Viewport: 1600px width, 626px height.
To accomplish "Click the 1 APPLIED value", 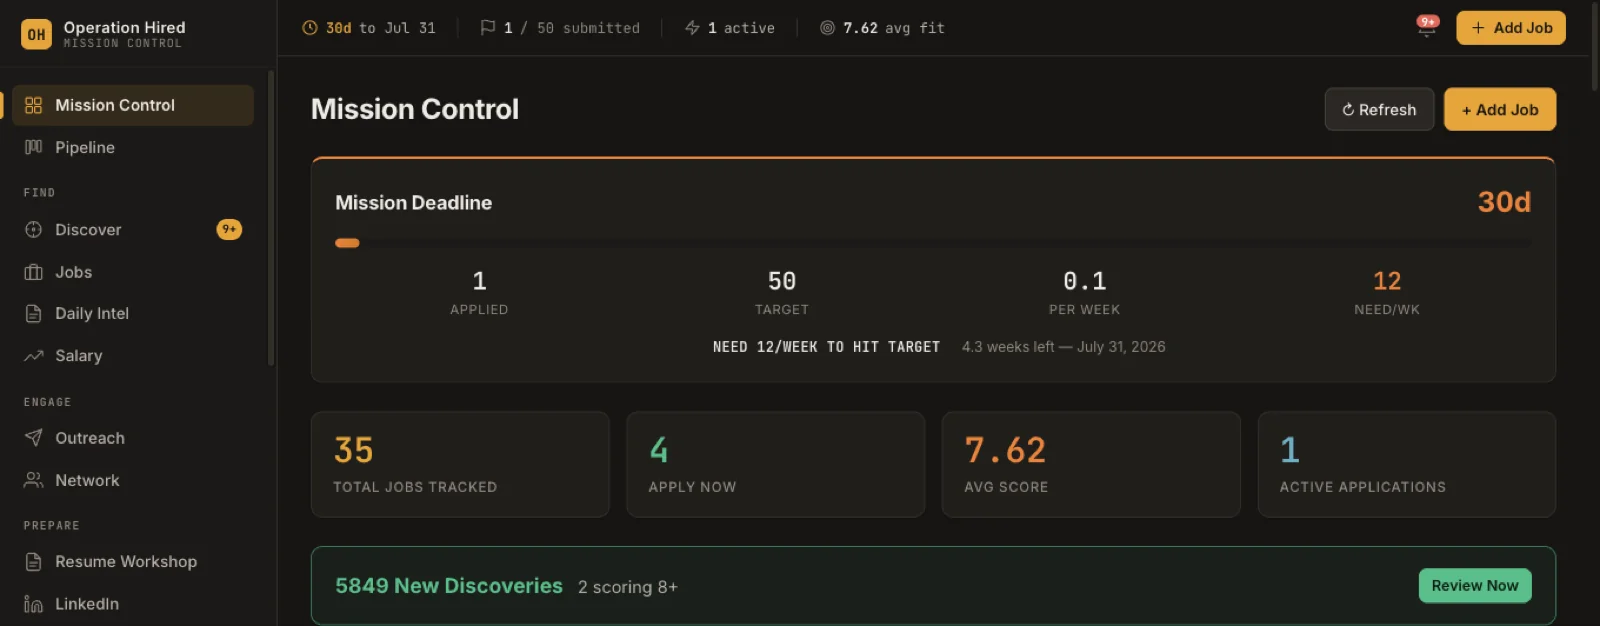I will pos(479,281).
